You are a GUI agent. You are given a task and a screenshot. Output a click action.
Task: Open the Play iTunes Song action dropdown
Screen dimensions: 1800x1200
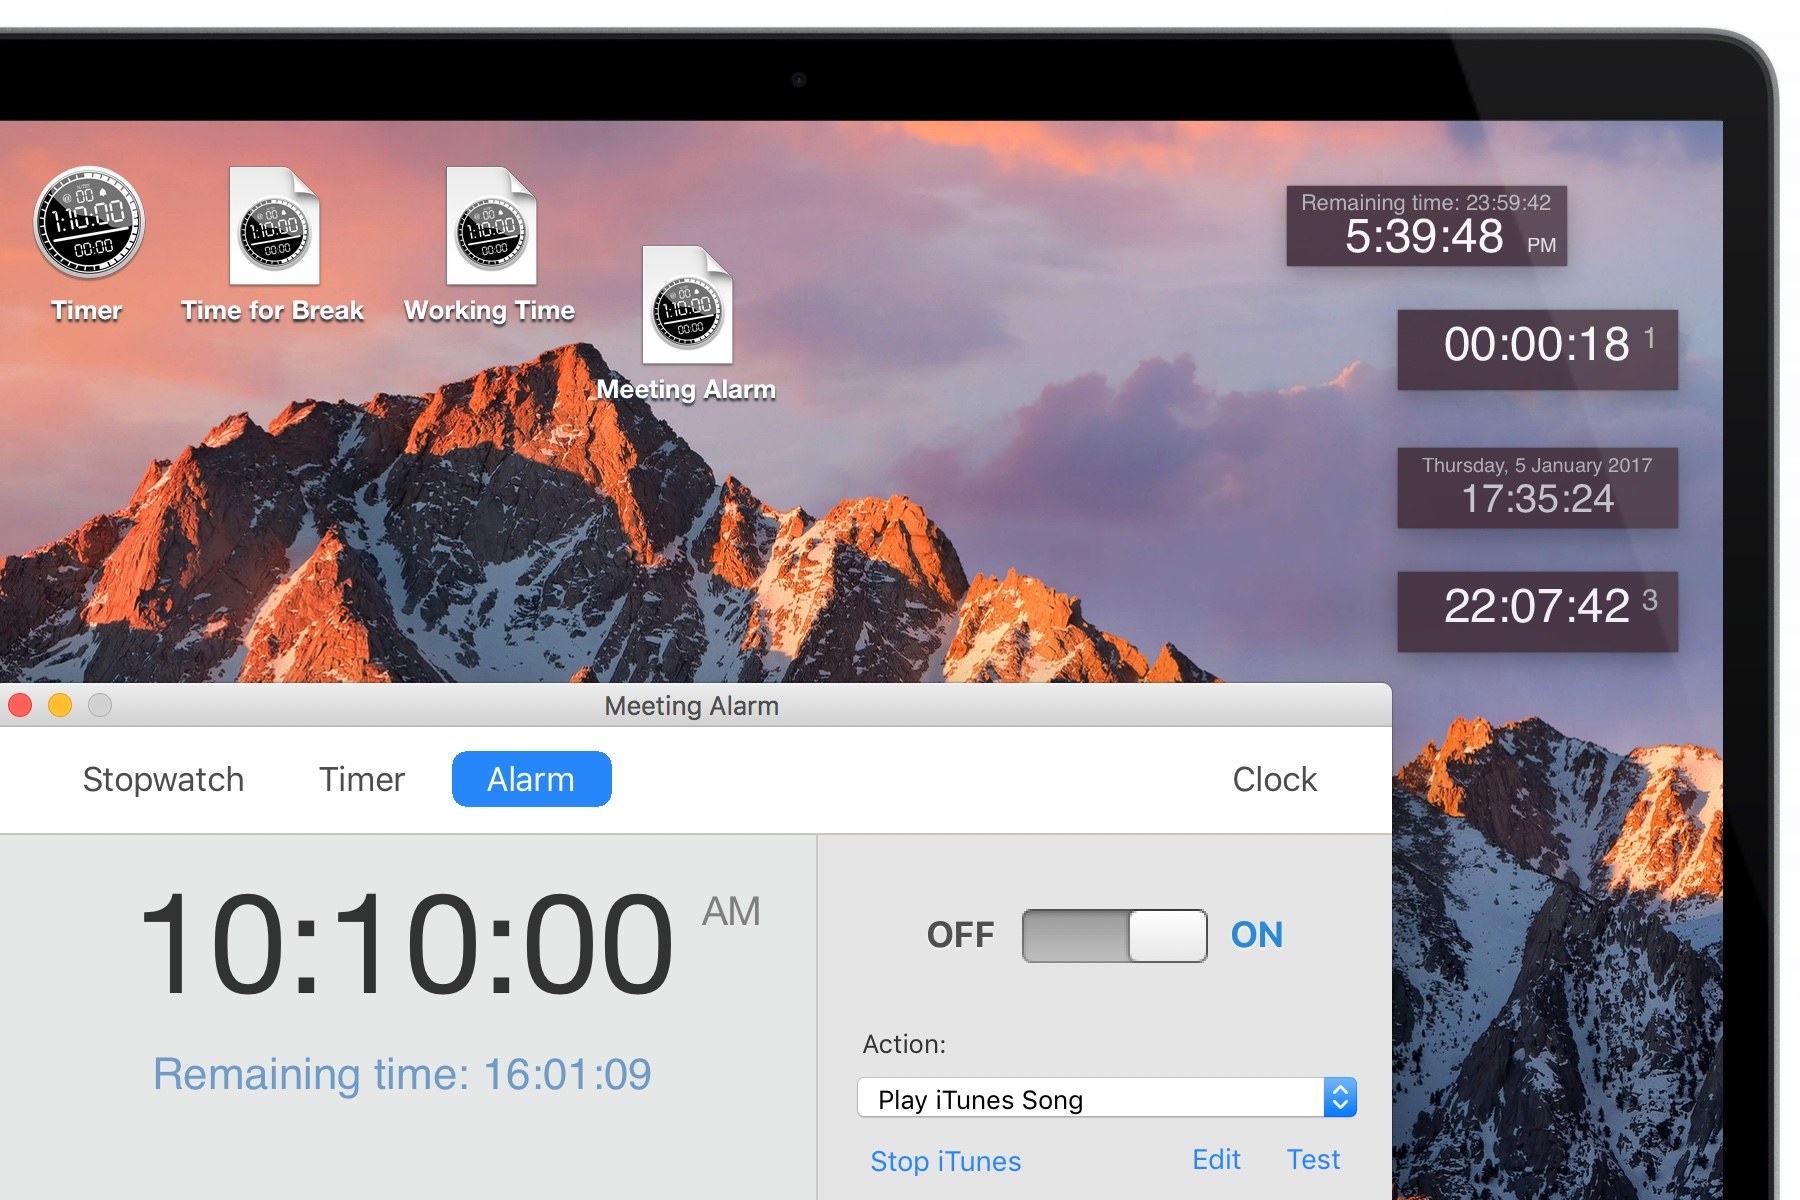(1090, 1099)
